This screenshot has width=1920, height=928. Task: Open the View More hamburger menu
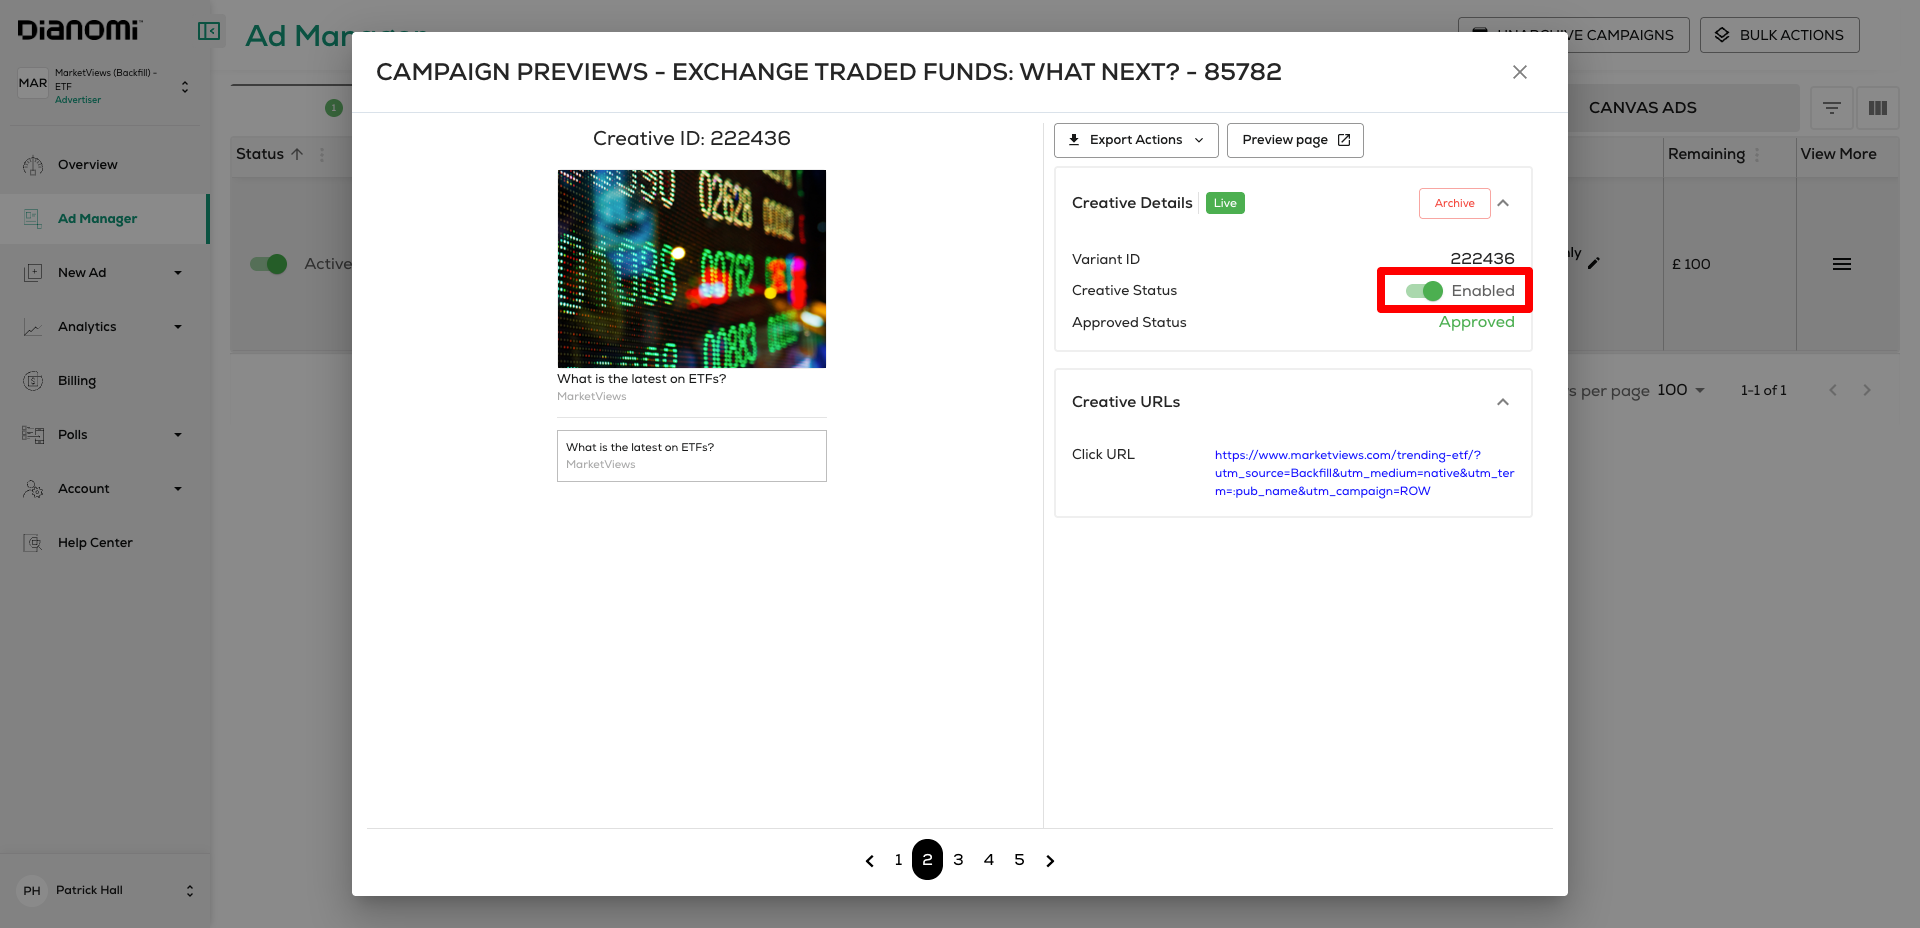(x=1842, y=264)
